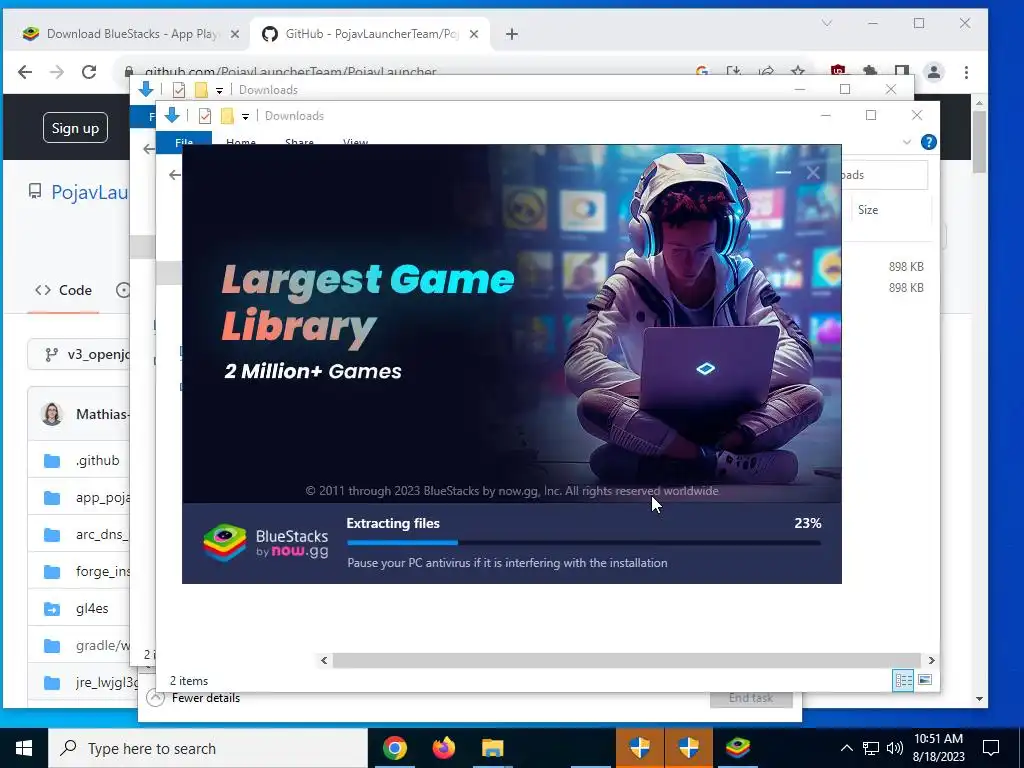The image size is (1024, 768).
Task: Switch to Details view in Explorer
Action: (x=903, y=680)
